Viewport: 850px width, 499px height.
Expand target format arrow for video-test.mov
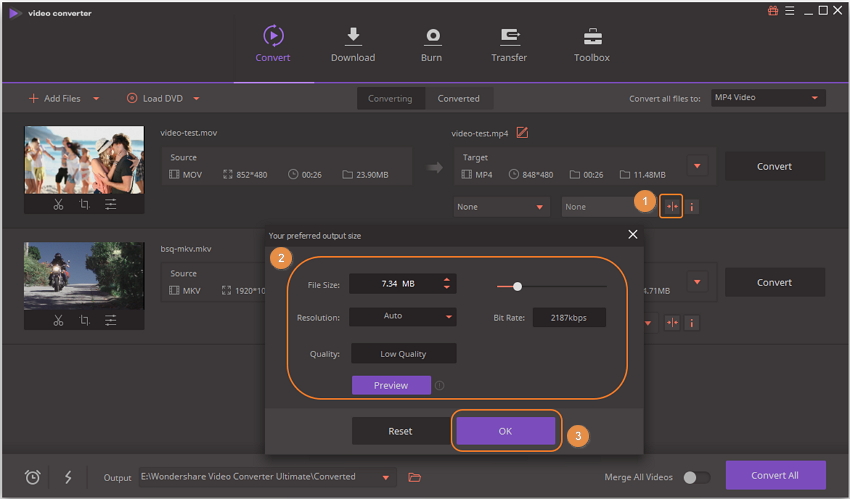click(x=697, y=166)
